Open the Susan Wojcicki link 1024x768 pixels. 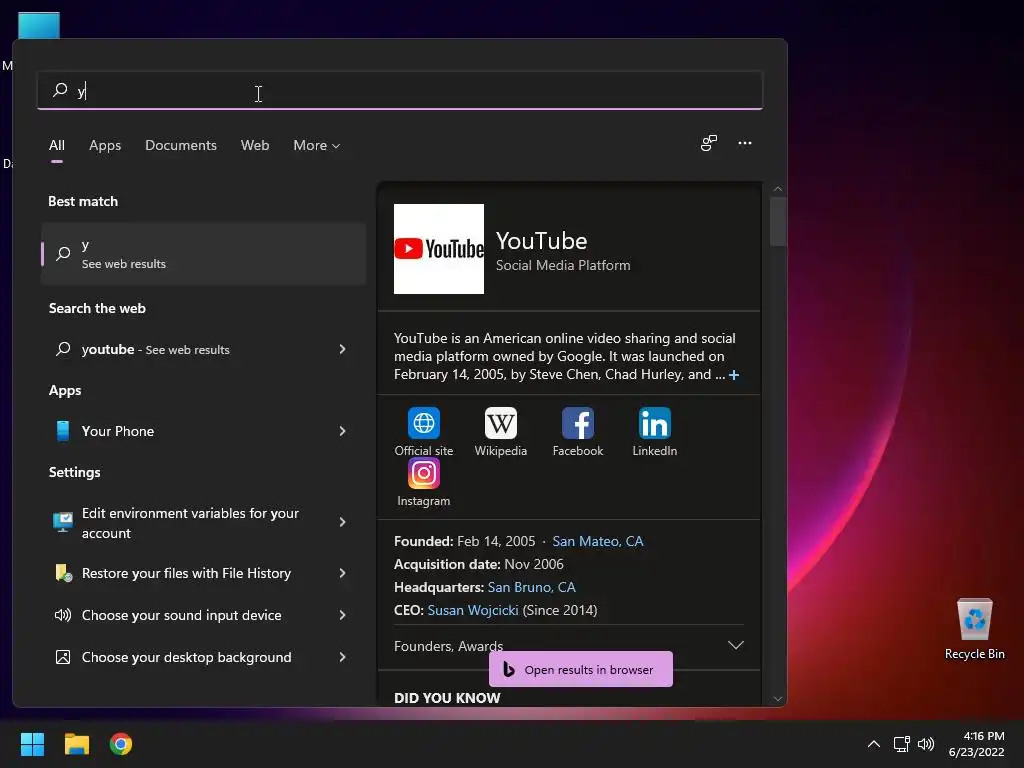[x=473, y=610]
